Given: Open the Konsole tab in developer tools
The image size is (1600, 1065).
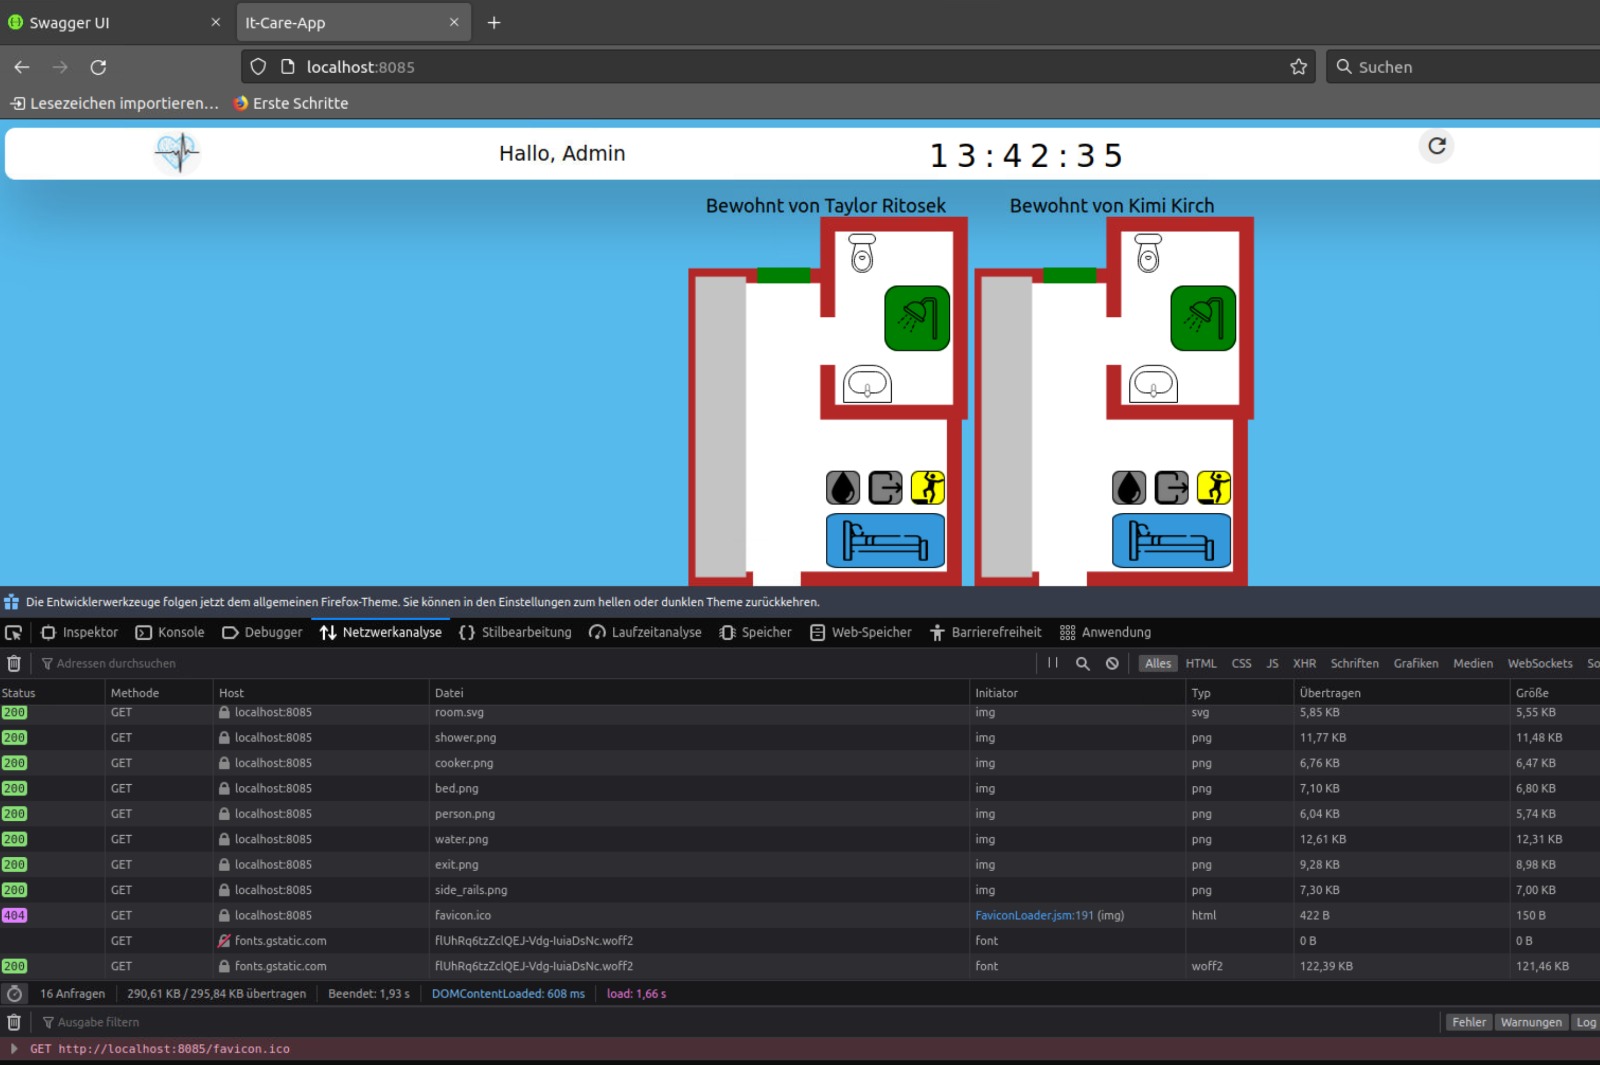Looking at the screenshot, I should pyautogui.click(x=170, y=633).
